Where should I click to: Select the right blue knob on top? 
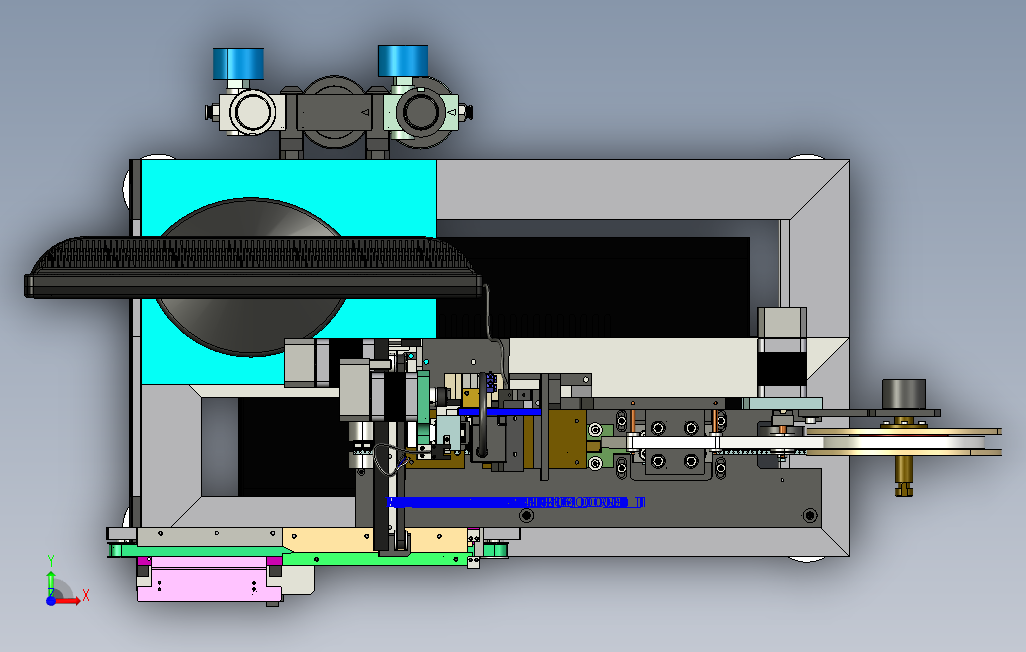pos(403,61)
